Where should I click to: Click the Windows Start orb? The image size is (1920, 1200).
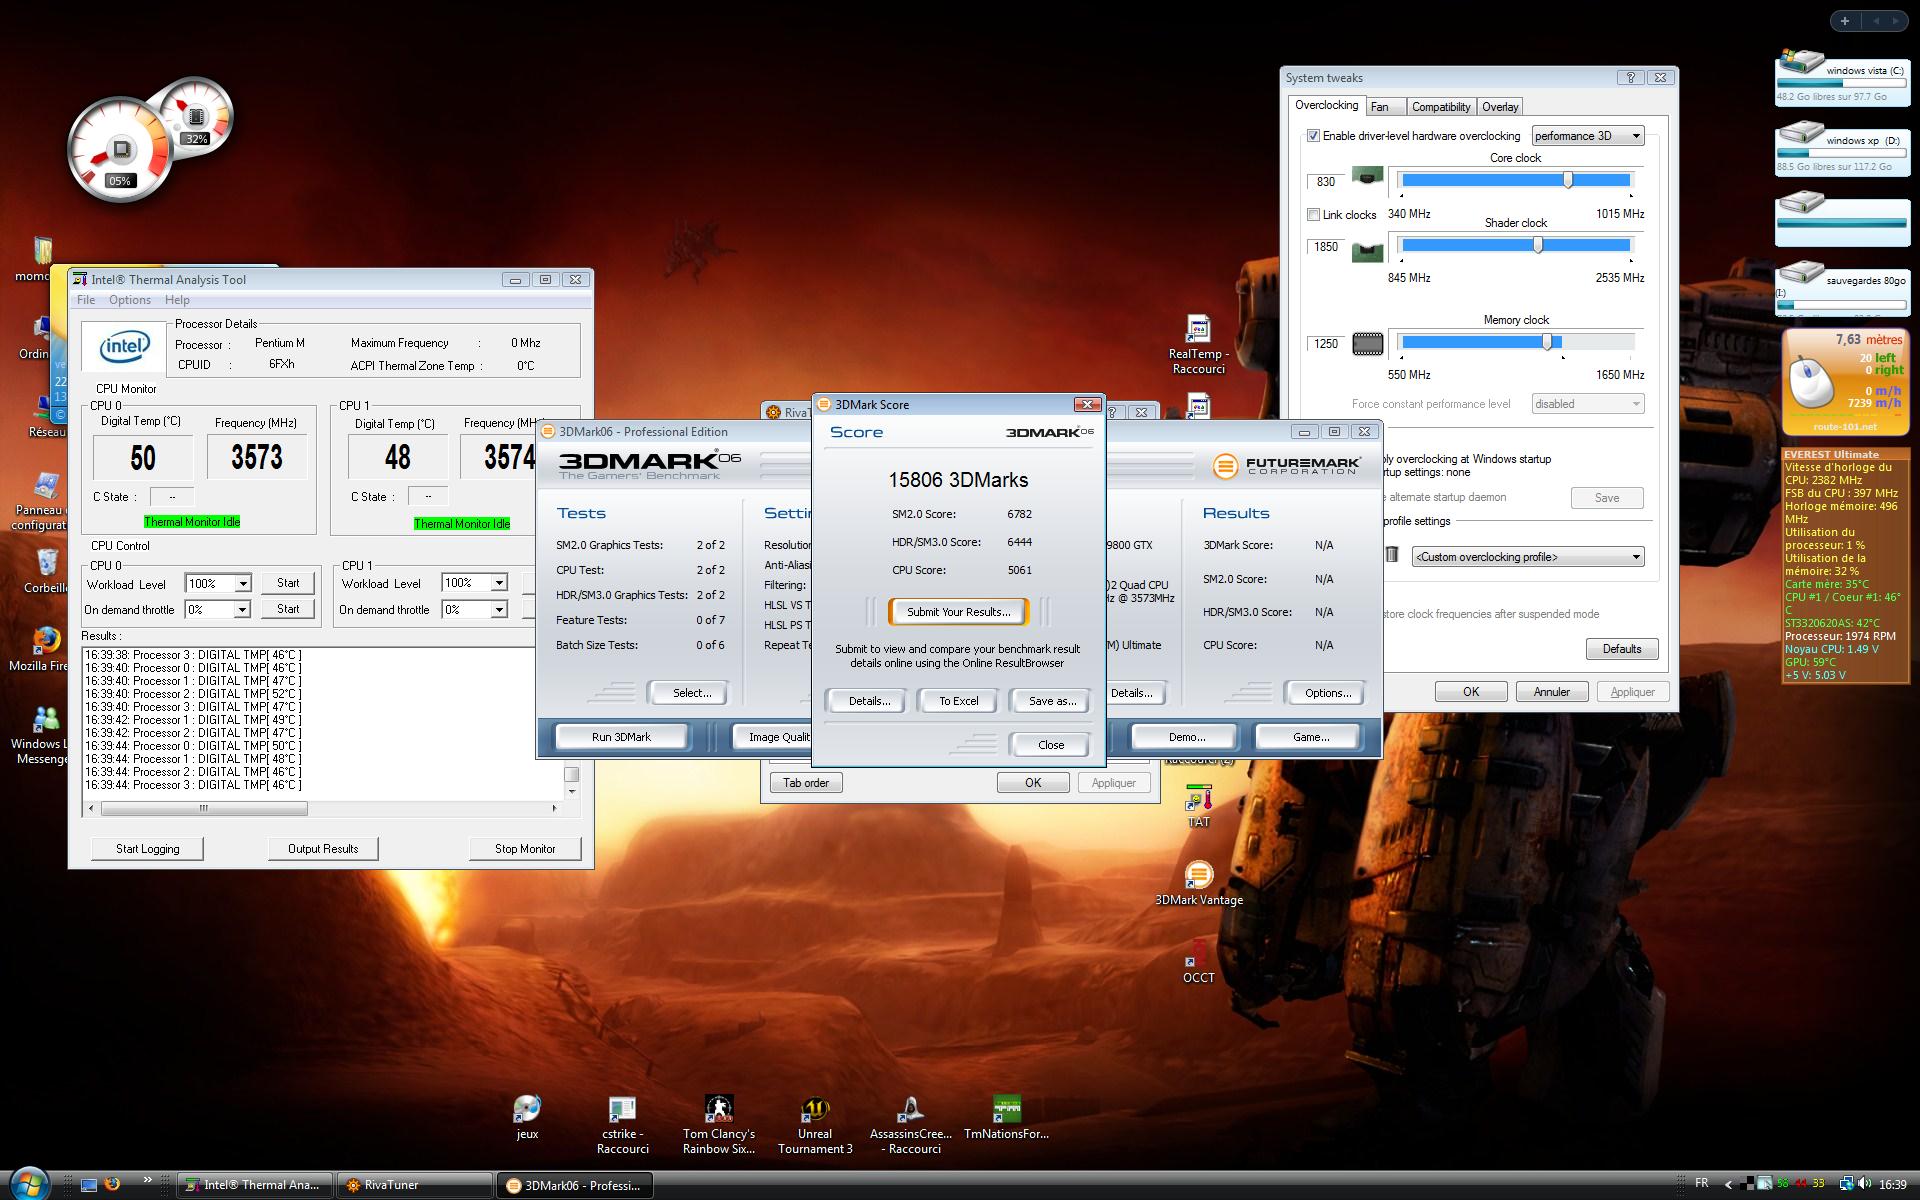pos(27,1183)
